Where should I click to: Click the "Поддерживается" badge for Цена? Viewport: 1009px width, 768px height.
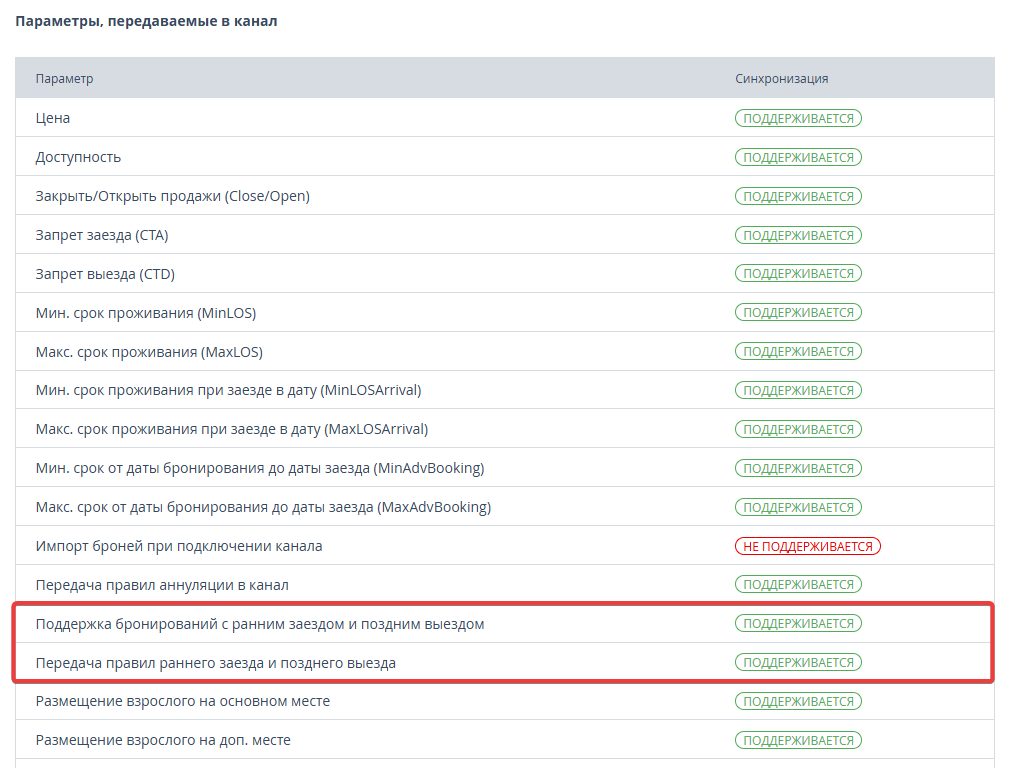pyautogui.click(x=798, y=118)
